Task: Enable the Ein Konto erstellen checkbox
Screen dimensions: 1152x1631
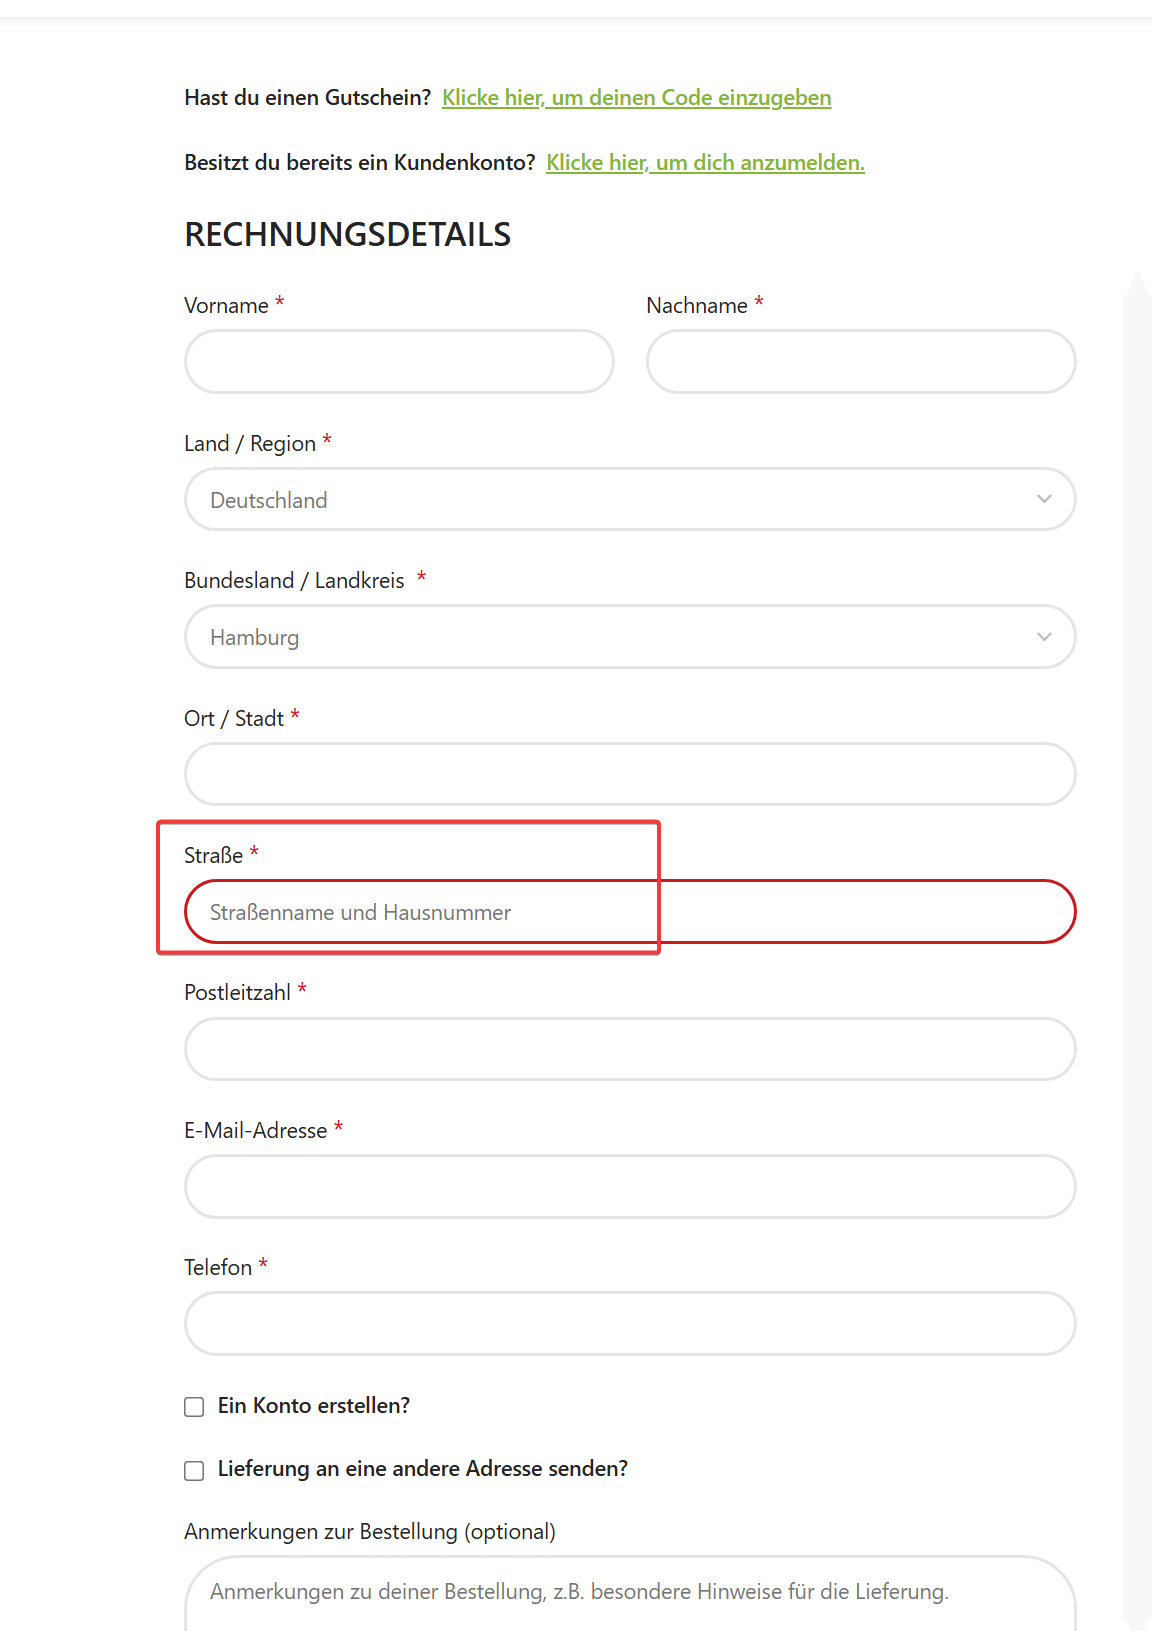Action: pos(194,1407)
